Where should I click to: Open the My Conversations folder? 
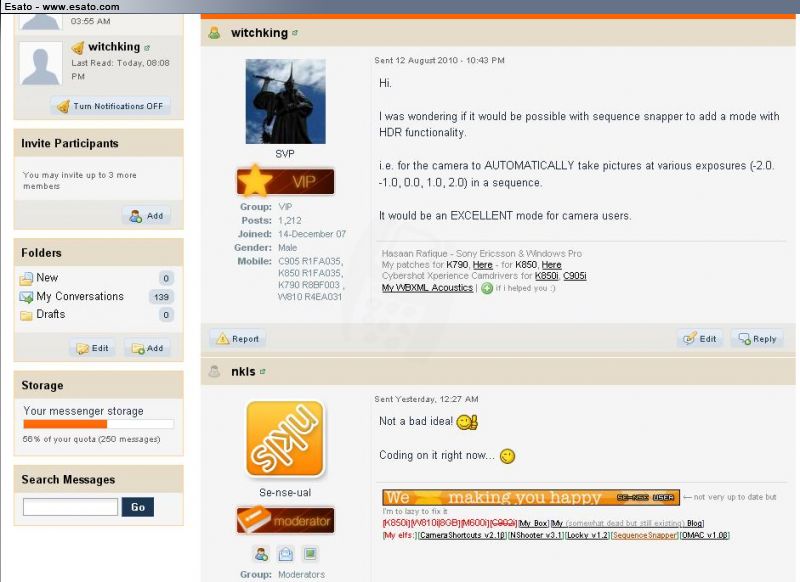(x=80, y=296)
